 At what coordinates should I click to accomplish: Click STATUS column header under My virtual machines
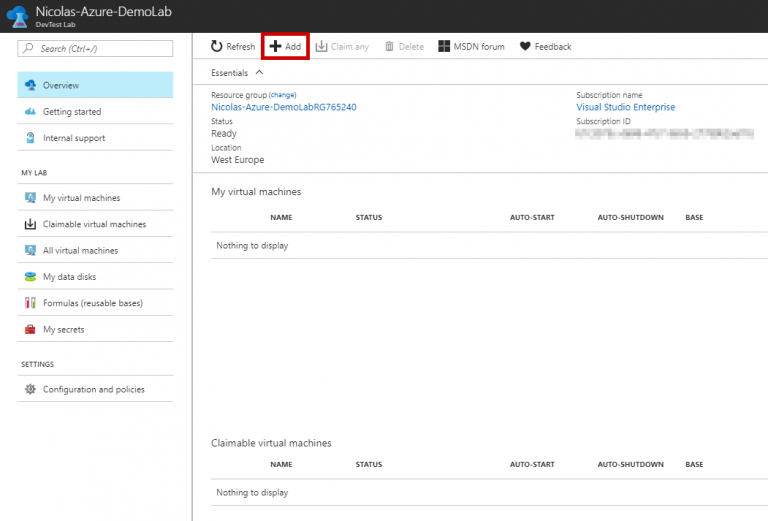point(369,217)
